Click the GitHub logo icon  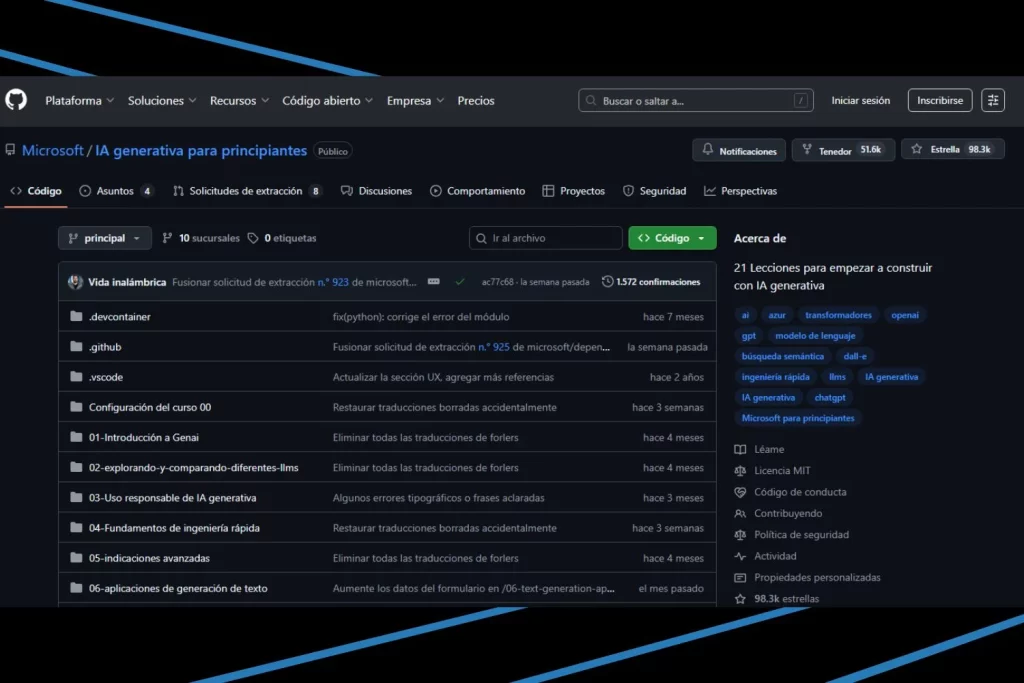[x=16, y=100]
